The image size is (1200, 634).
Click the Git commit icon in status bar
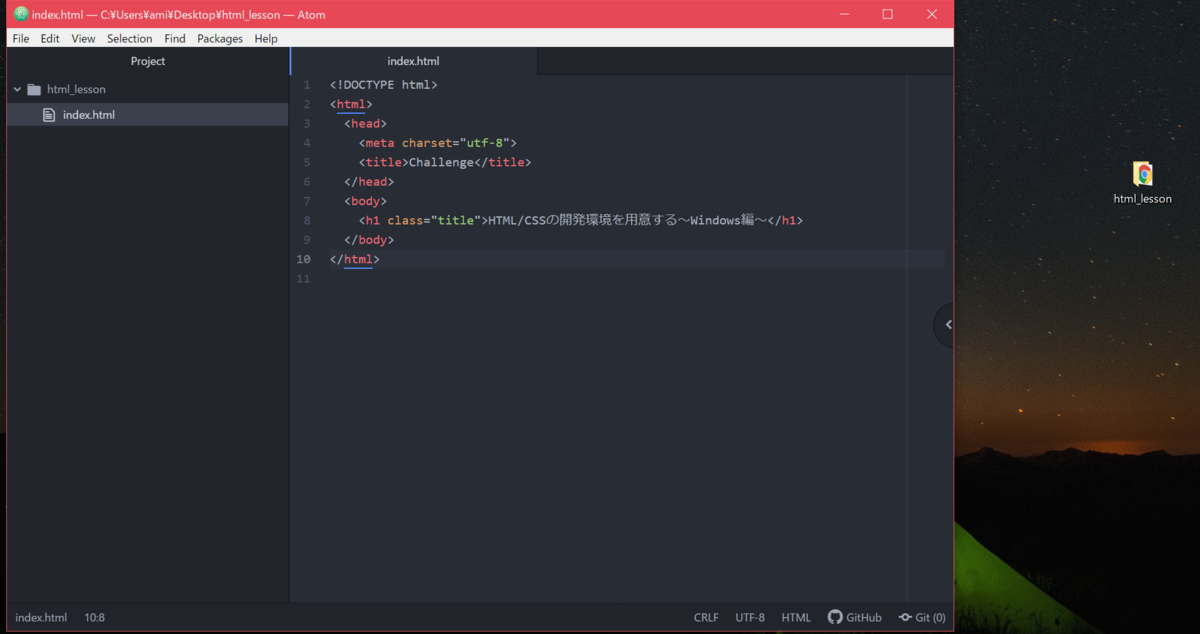tap(905, 617)
